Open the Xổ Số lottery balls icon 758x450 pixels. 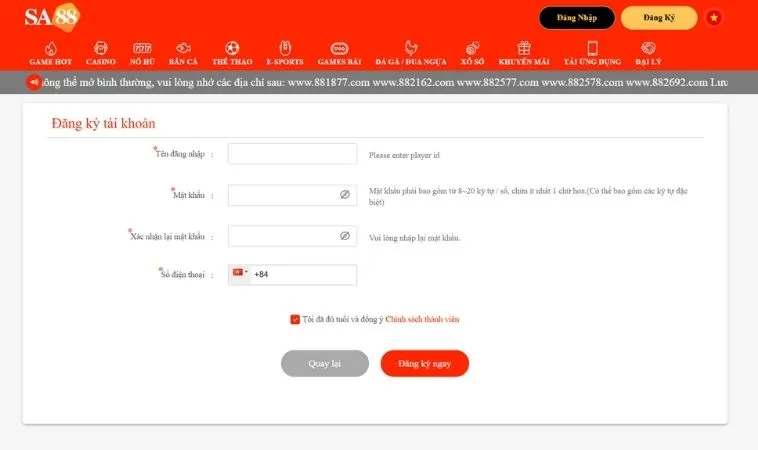pos(472,48)
